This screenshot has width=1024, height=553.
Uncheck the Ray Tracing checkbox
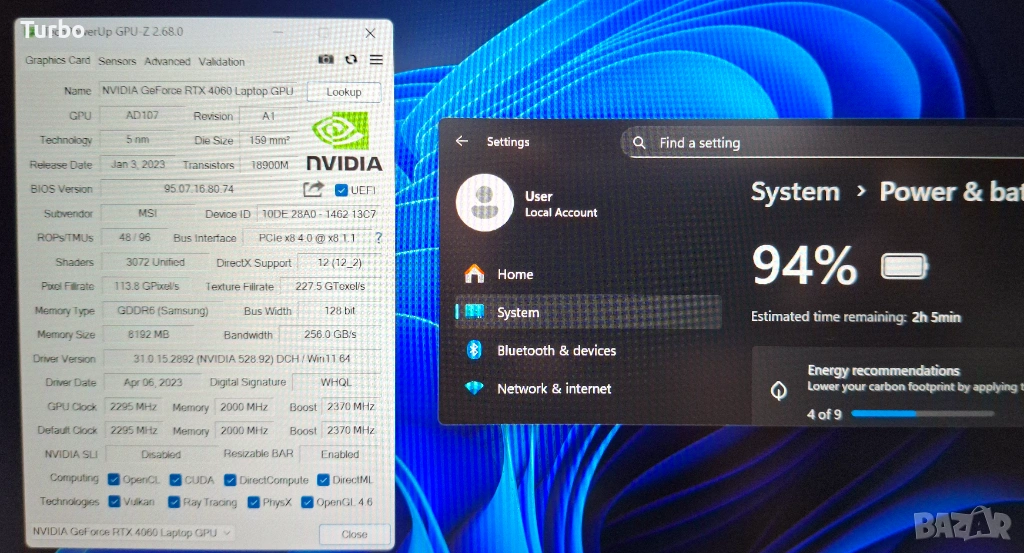click(x=175, y=502)
